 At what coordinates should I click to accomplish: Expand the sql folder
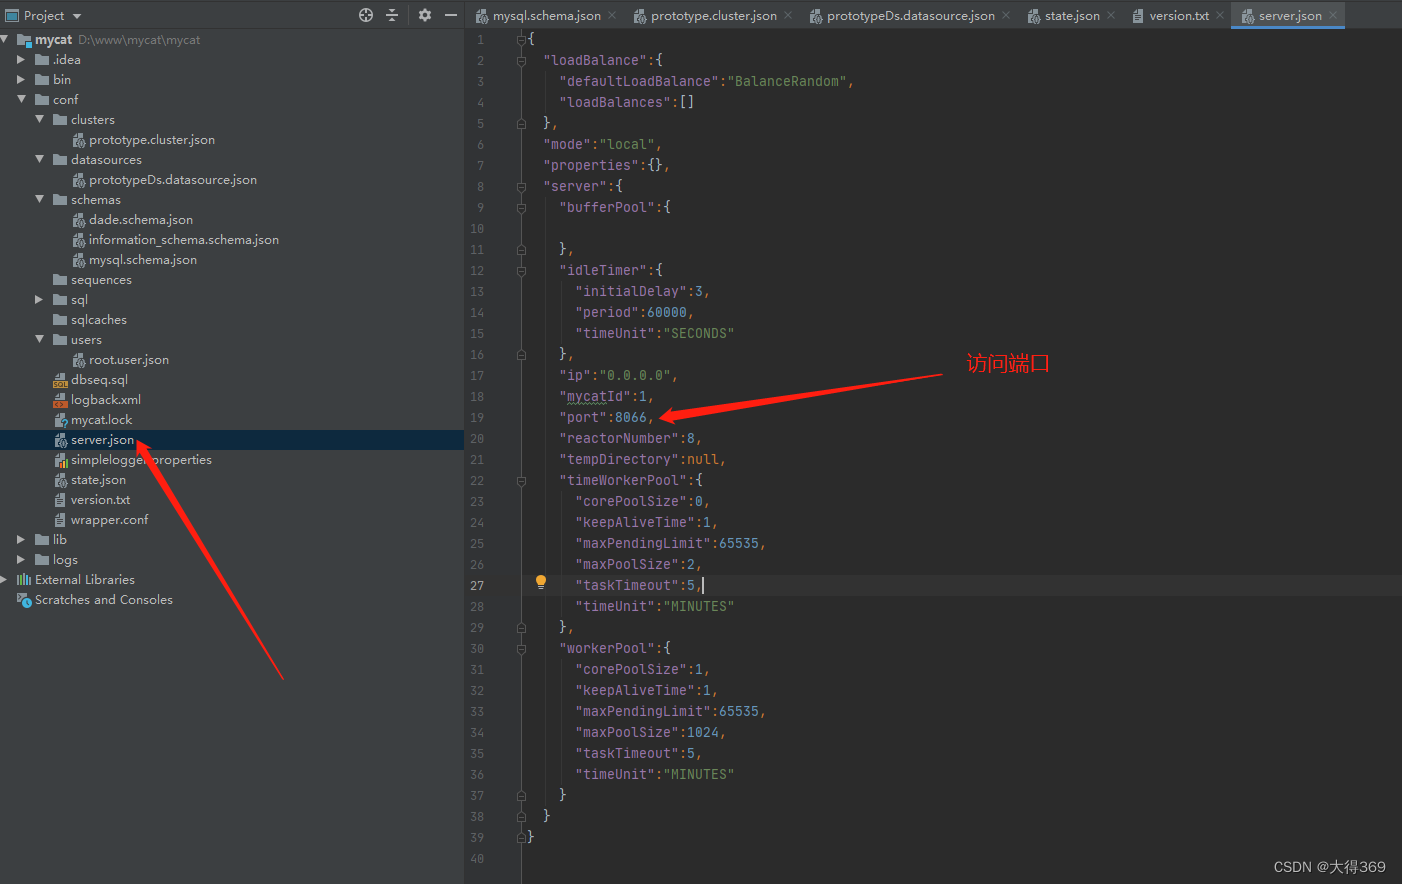tap(40, 300)
